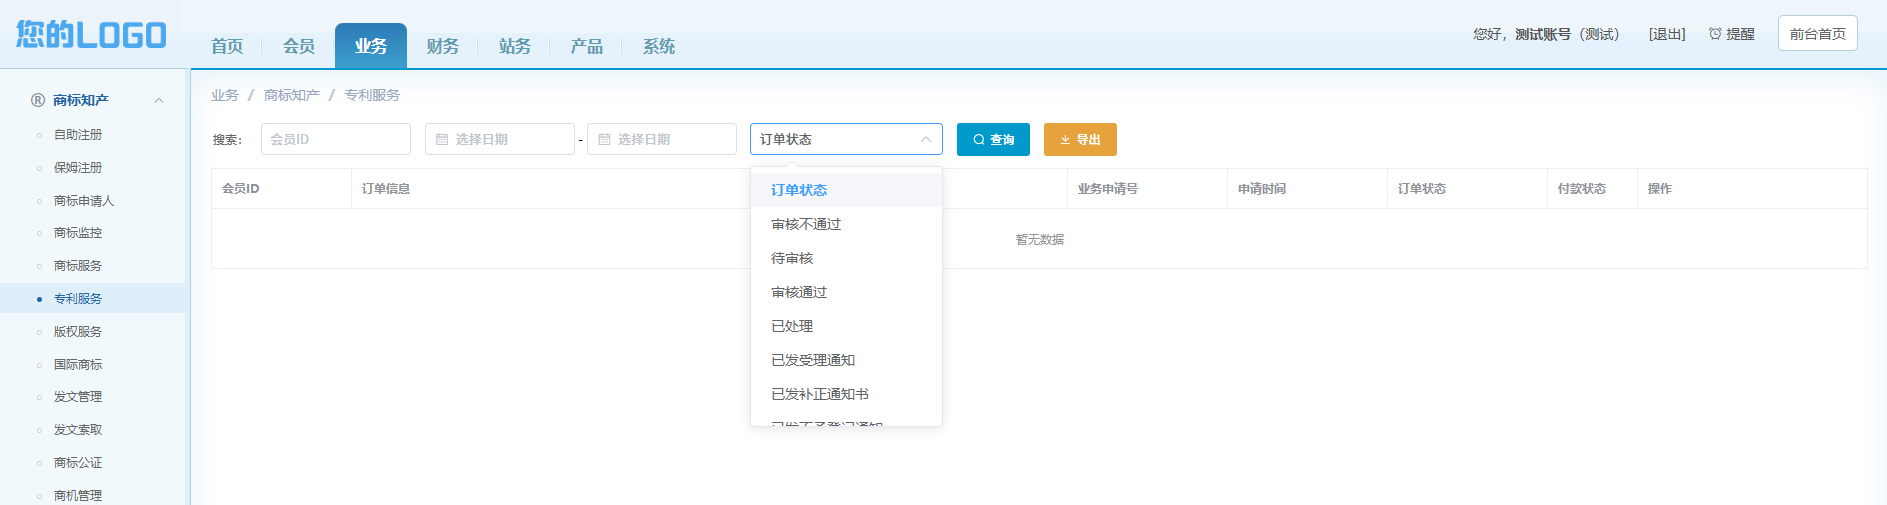This screenshot has width=1887, height=505.
Task: Click the 退出 logout link
Action: [x=1667, y=34]
